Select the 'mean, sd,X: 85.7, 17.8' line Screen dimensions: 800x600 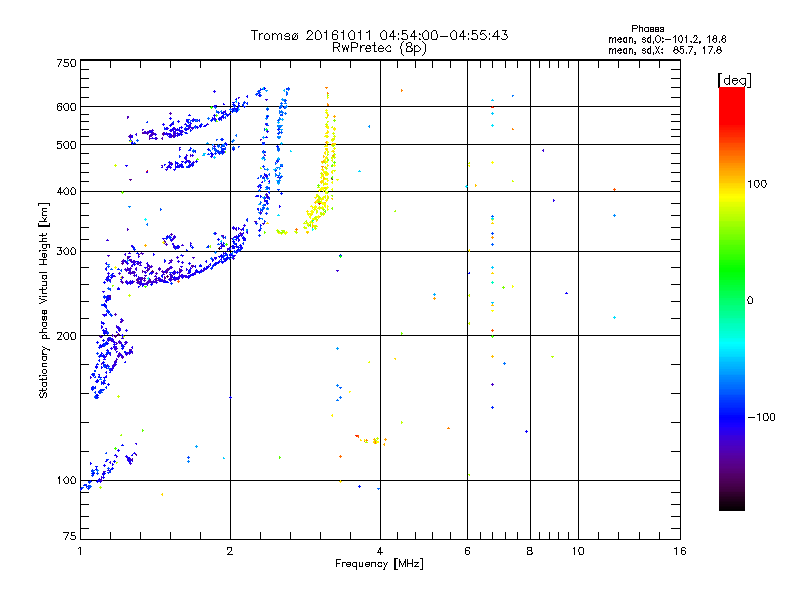click(x=665, y=50)
